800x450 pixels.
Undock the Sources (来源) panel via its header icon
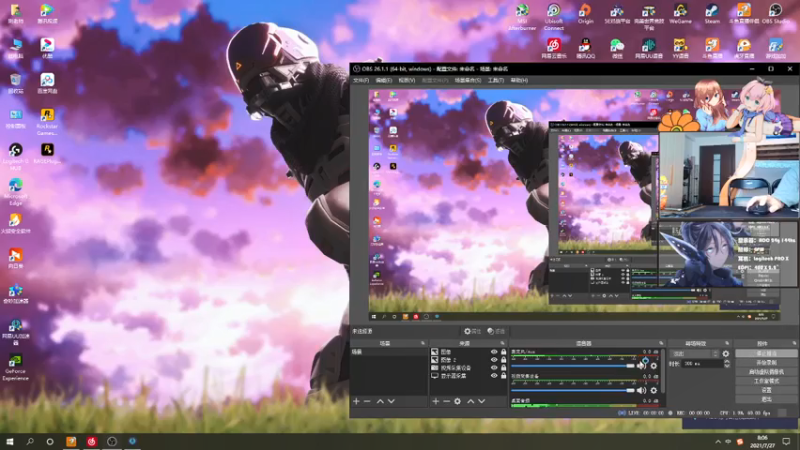(503, 343)
